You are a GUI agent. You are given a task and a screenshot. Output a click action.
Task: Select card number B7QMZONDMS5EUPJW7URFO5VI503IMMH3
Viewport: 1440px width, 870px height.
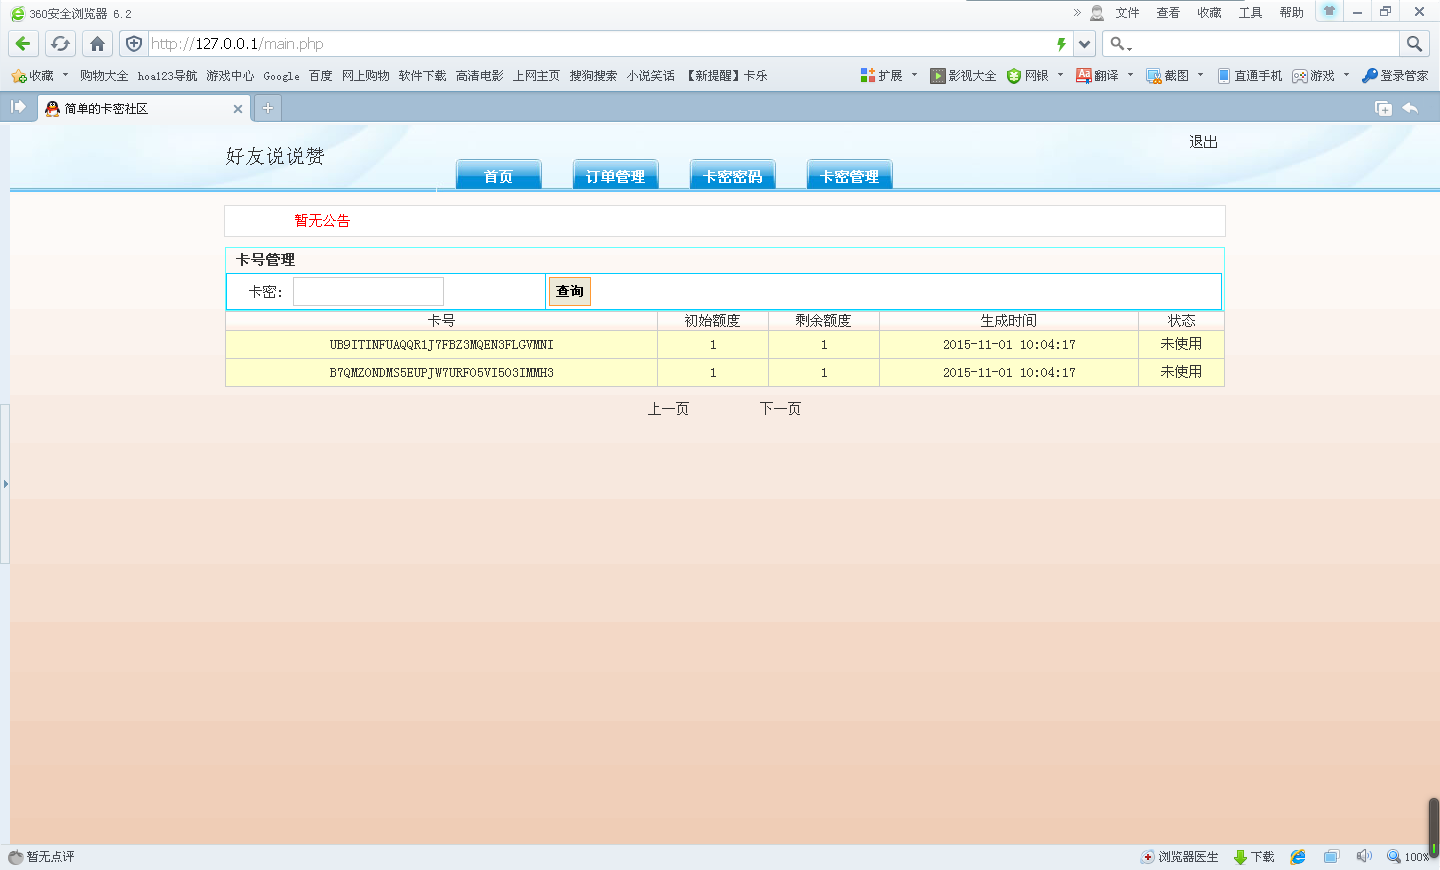point(441,373)
